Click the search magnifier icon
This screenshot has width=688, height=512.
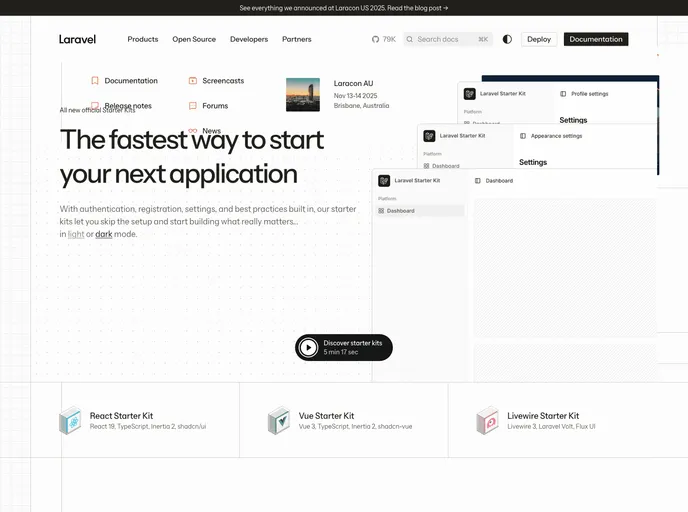409,39
